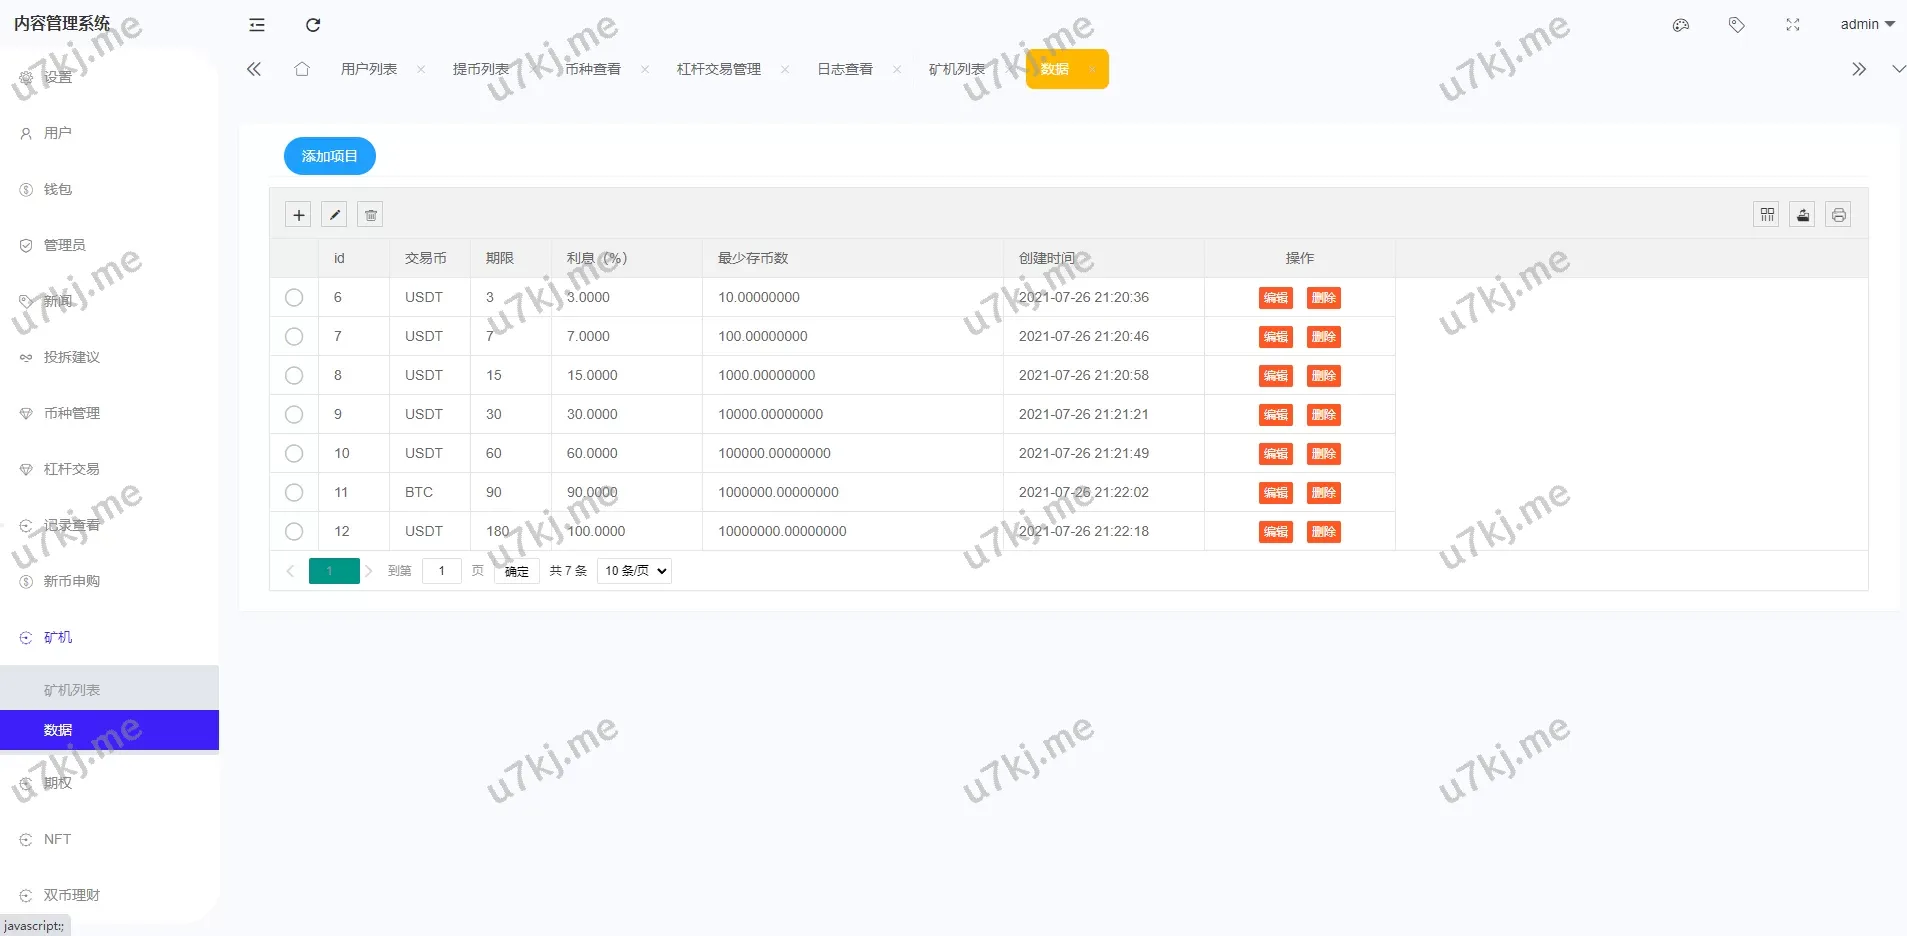Expand the admin user dropdown
Image resolution: width=1907 pixels, height=936 pixels.
point(1866,25)
